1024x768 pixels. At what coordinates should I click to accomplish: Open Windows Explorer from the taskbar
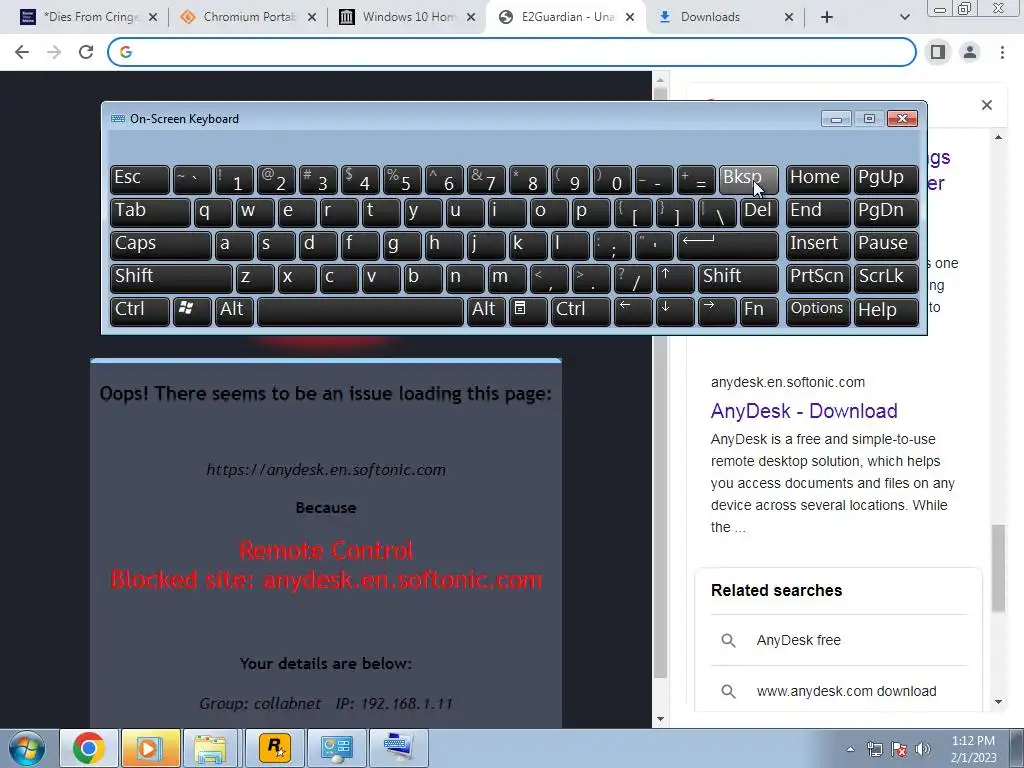[x=210, y=748]
